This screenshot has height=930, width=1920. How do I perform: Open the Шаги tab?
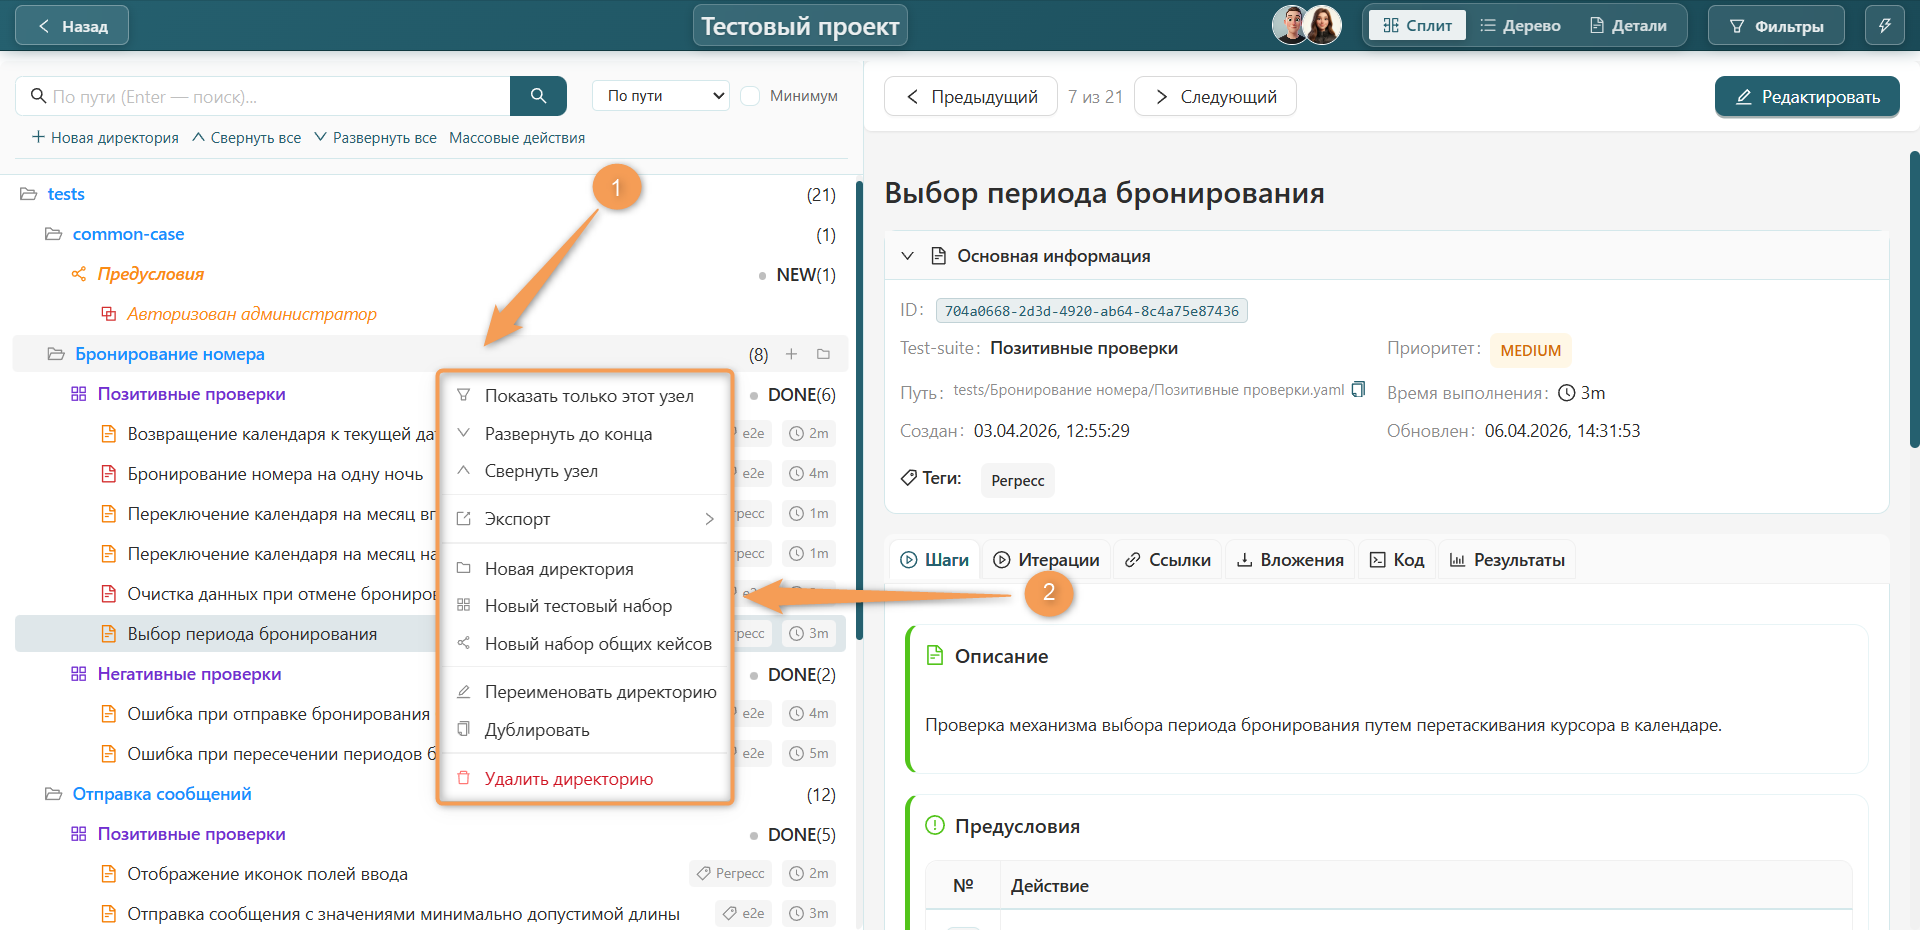point(934,560)
